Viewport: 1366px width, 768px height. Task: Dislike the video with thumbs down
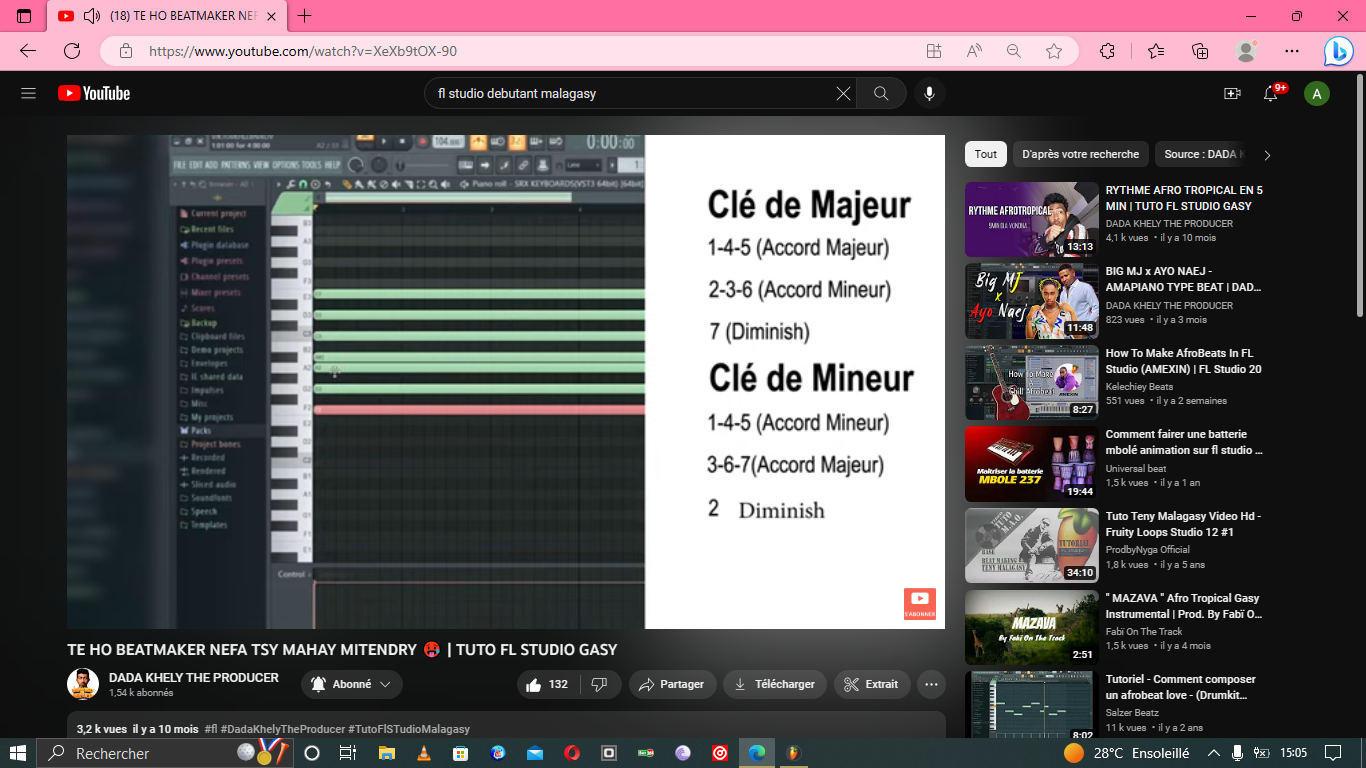point(600,684)
